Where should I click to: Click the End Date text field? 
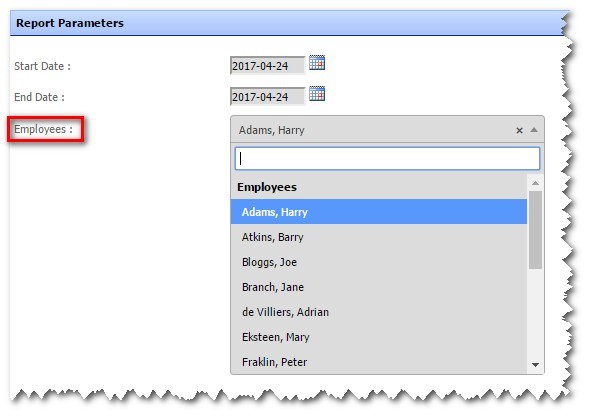267,97
